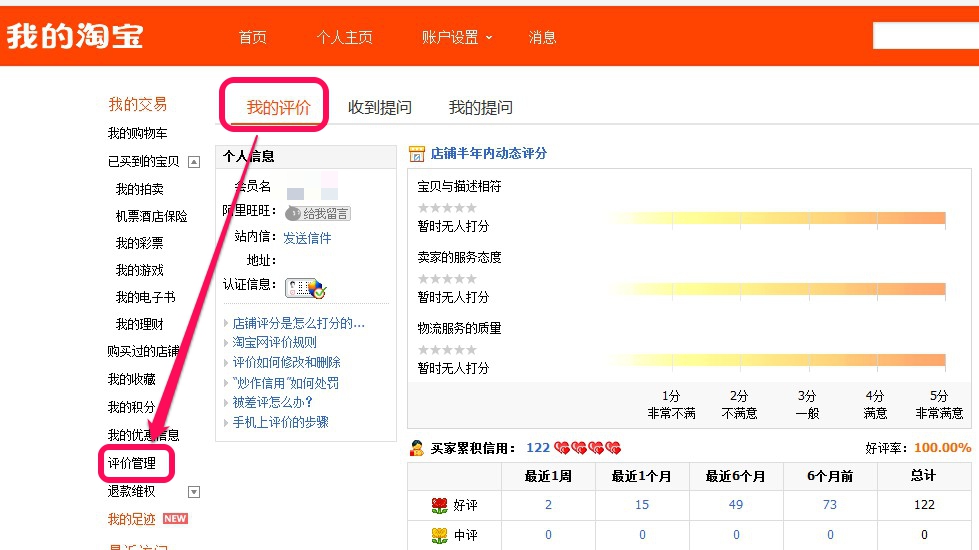979x550 pixels.
Task: Click the 1分 非常不满 scale label
Action: click(x=671, y=405)
